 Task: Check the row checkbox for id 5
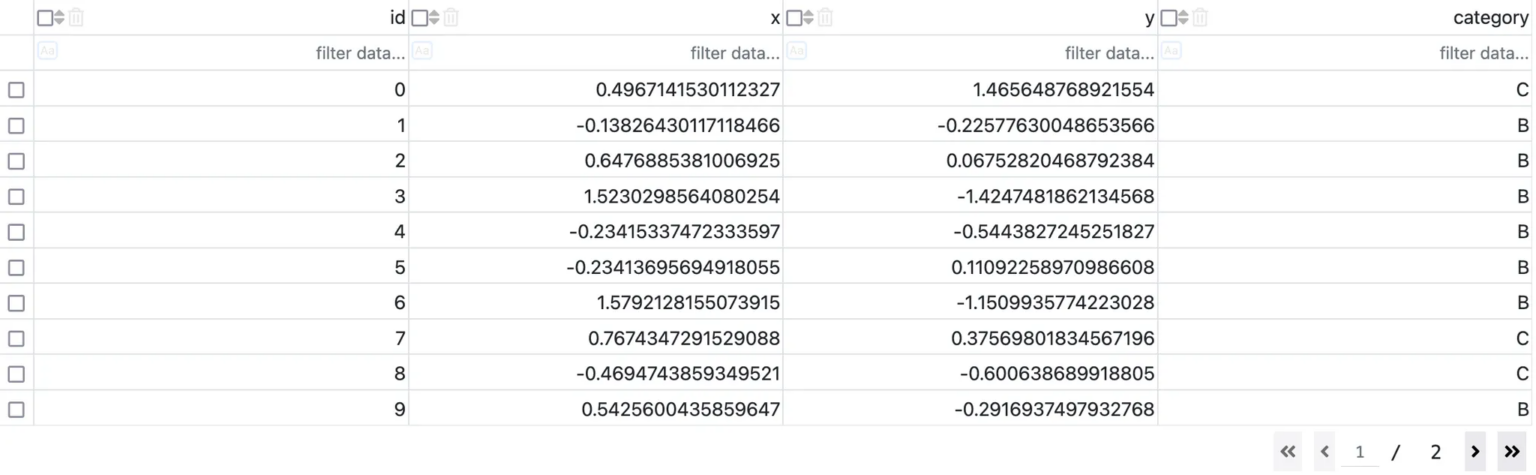pos(16,268)
